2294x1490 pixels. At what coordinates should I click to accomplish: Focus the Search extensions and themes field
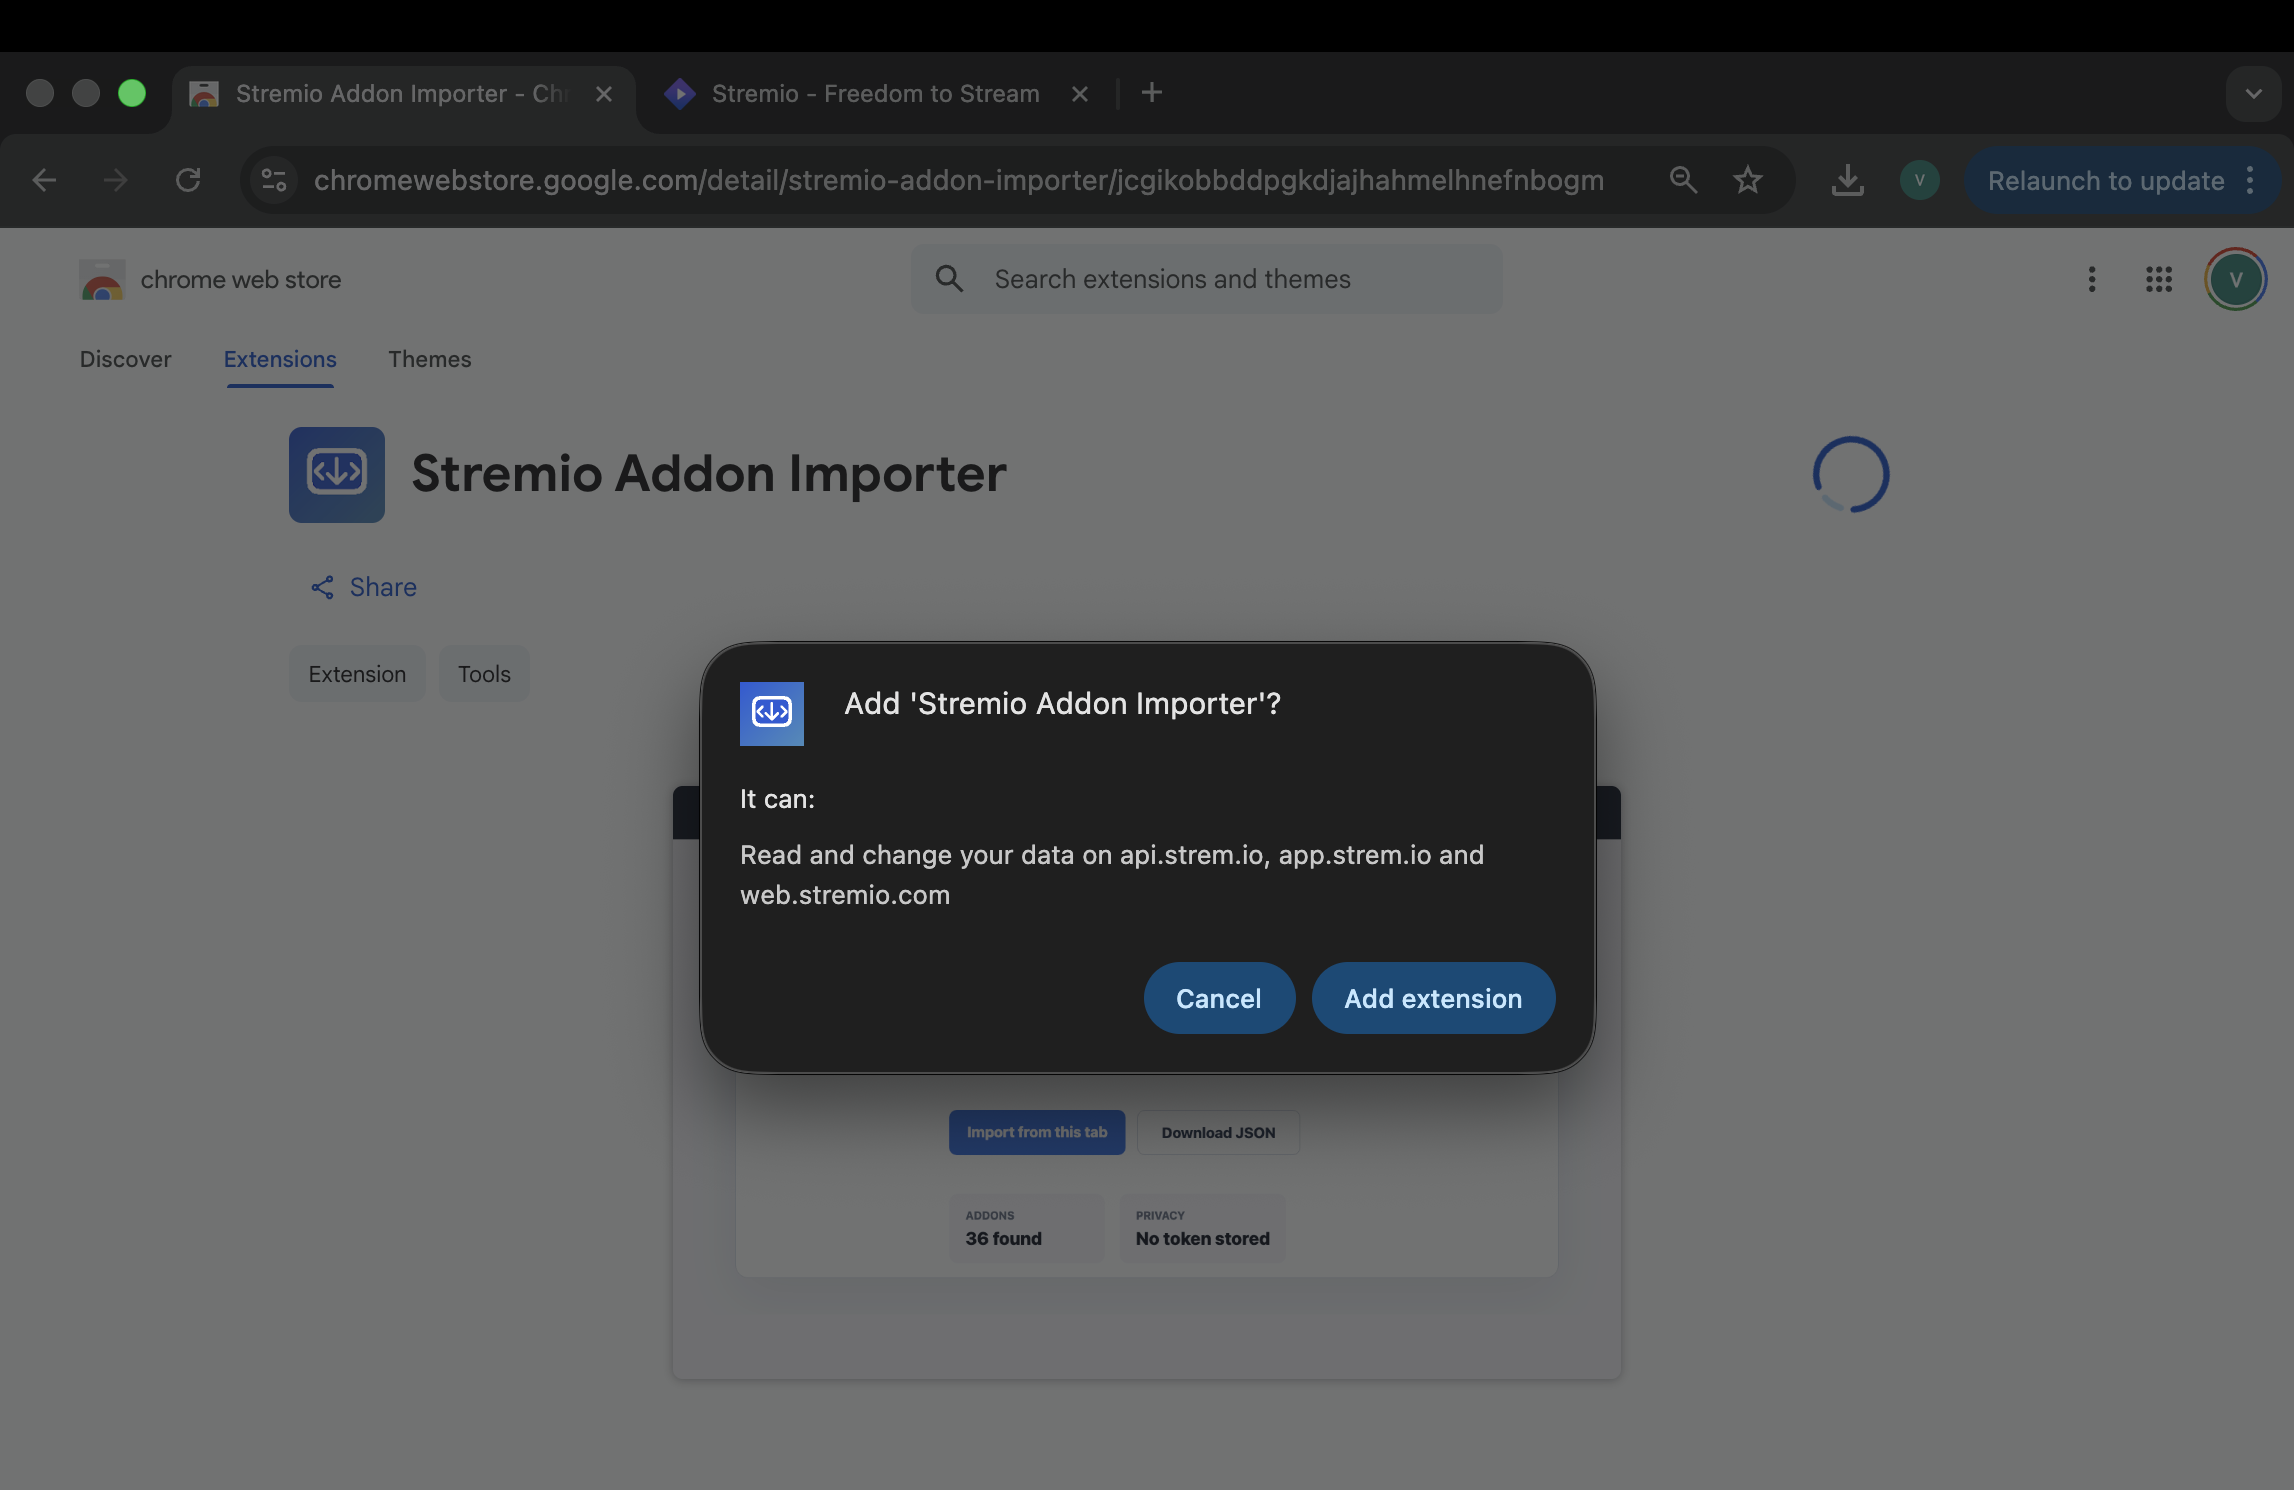(x=1206, y=279)
